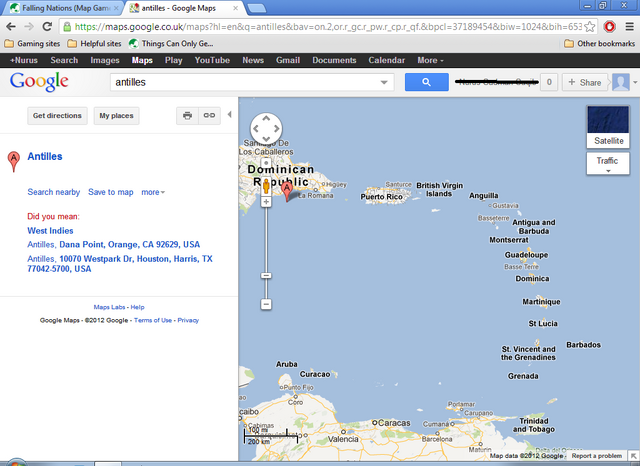The width and height of the screenshot is (640, 466).
Task: Open Gmail in the Google bar
Action: point(288,60)
